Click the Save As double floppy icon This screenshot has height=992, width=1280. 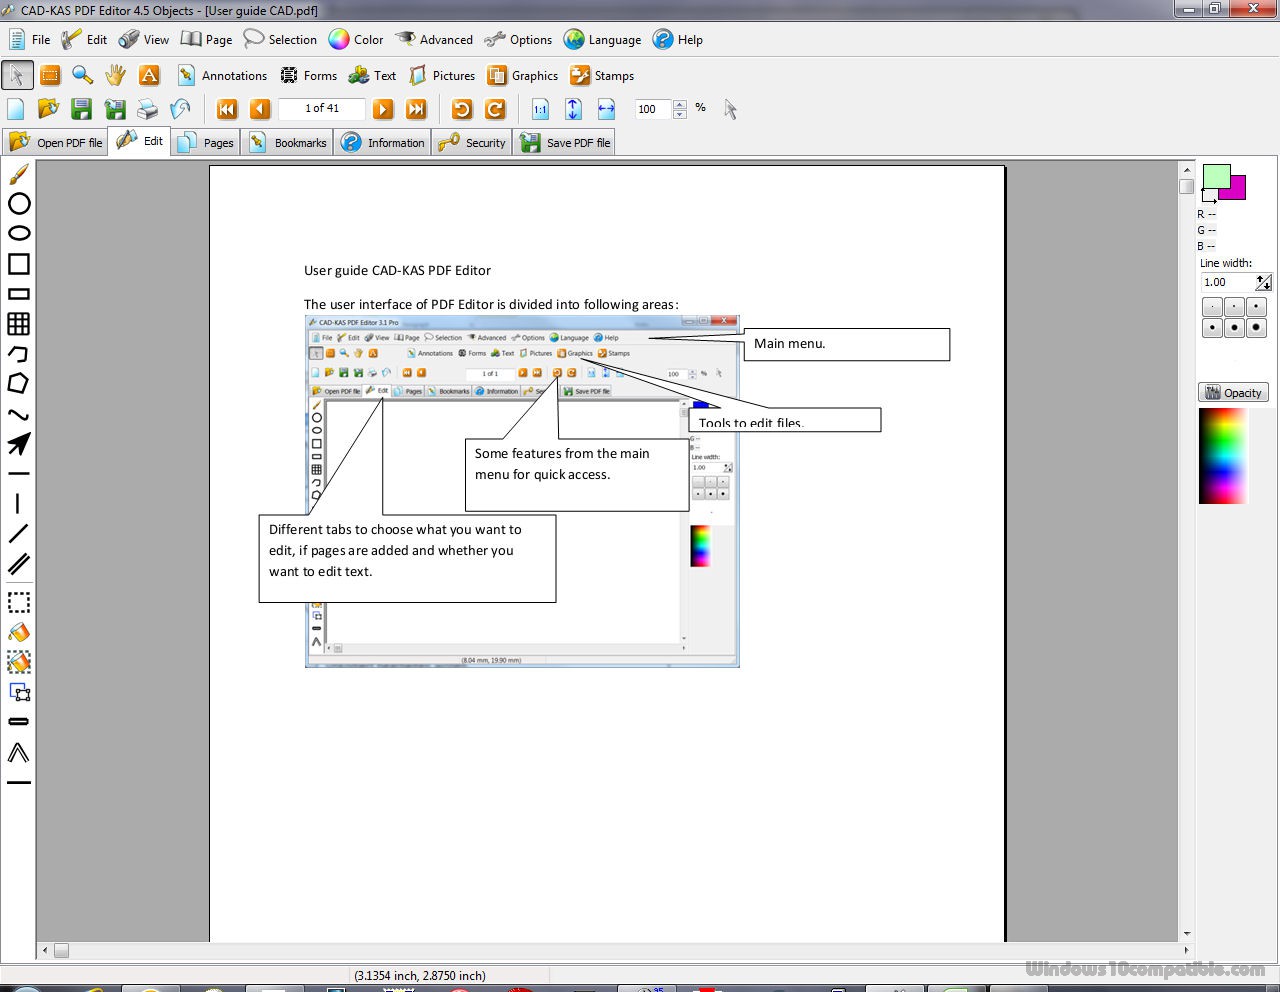coord(115,109)
